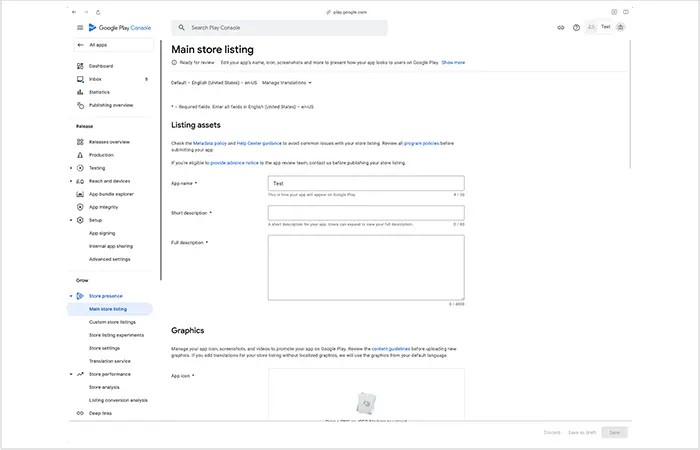This screenshot has width=700, height=450.
Task: Open Custom store listings
Action: pos(112,322)
